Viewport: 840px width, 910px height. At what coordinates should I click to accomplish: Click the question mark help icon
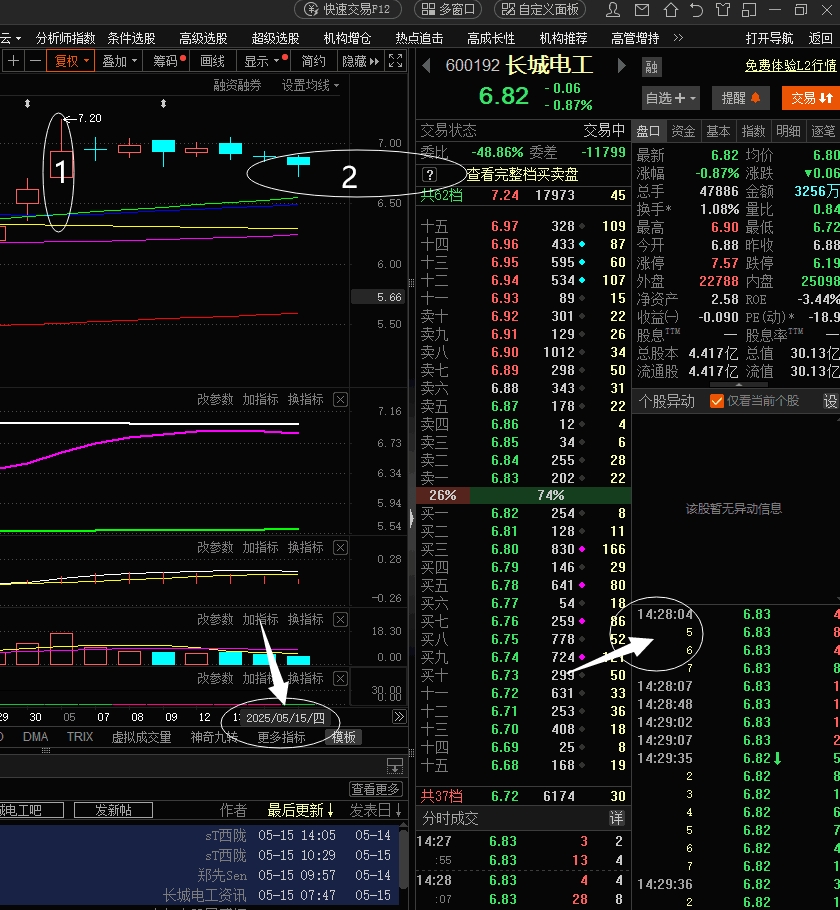point(430,175)
